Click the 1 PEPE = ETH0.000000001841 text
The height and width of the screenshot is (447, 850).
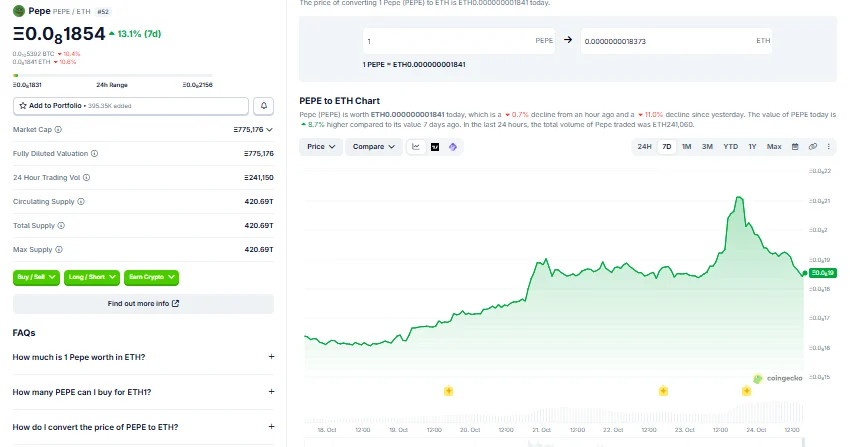click(414, 64)
